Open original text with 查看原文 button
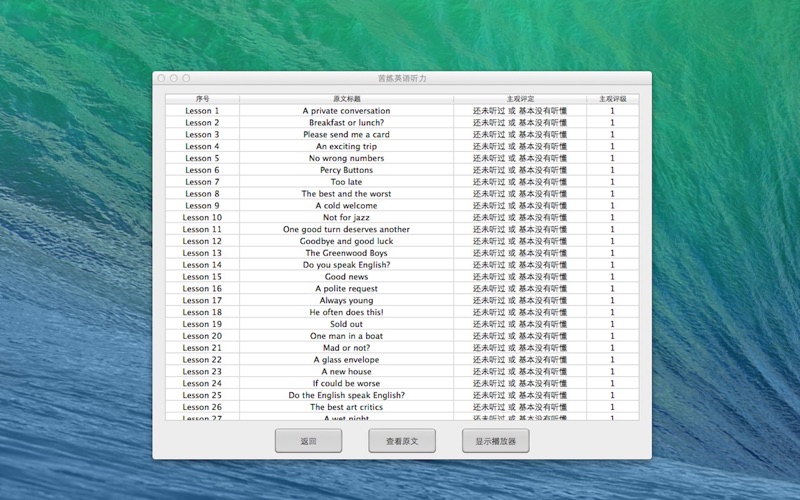Image resolution: width=800 pixels, height=500 pixels. [402, 441]
